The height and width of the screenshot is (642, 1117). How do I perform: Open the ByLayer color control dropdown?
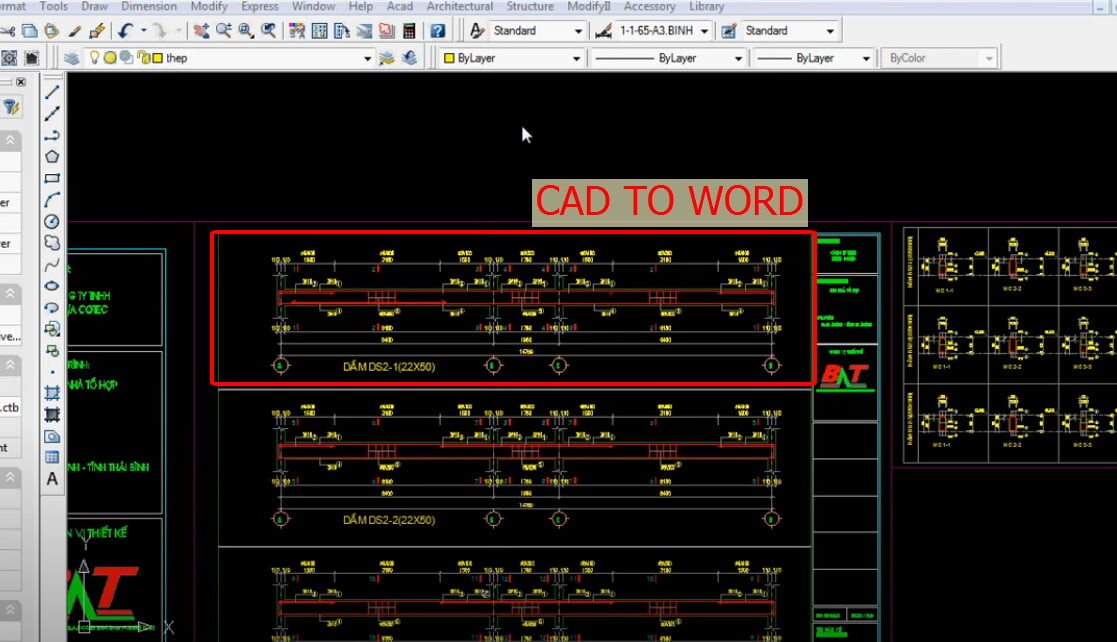tap(578, 58)
